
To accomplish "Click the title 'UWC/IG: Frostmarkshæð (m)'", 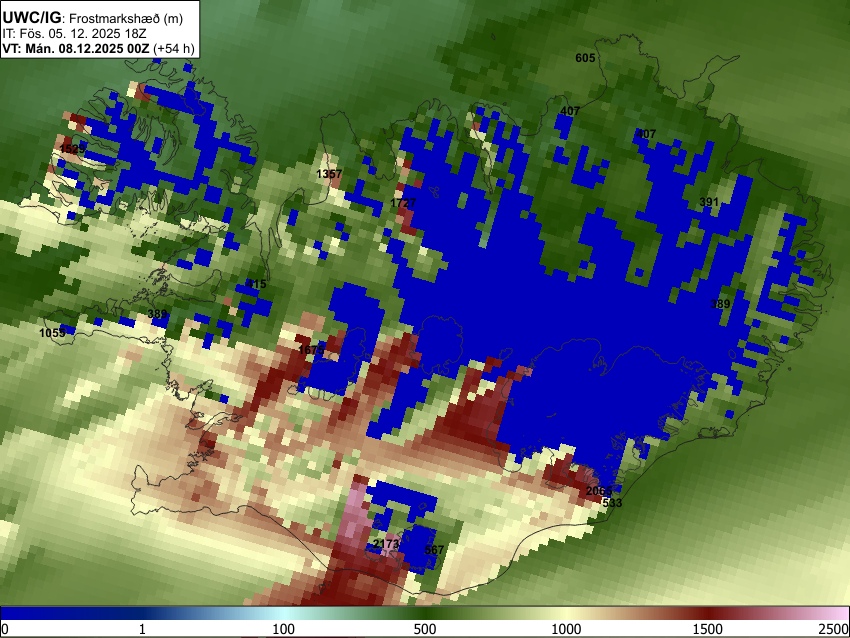I will tap(93, 18).
